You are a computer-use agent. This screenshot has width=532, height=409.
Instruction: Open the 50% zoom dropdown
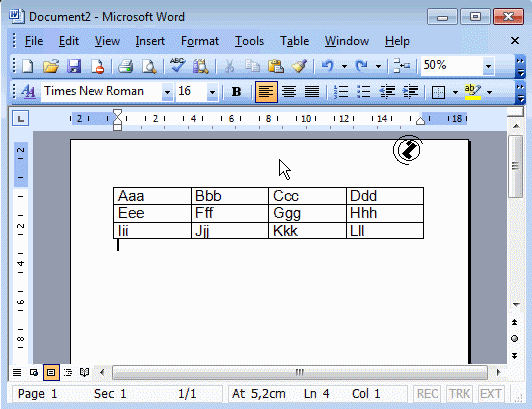(488, 66)
